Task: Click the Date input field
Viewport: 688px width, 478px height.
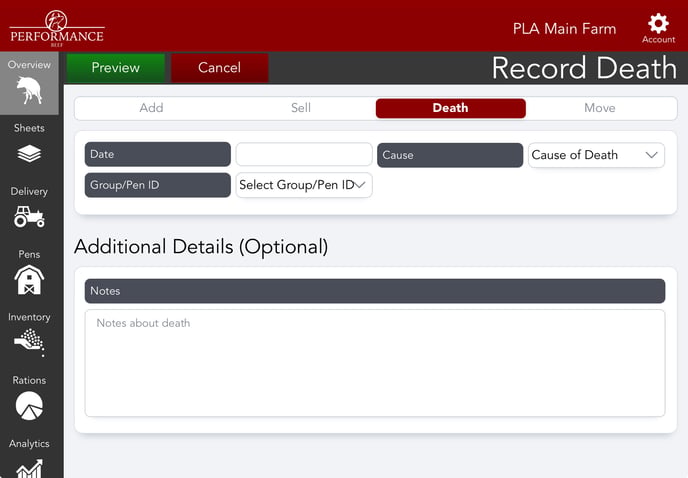Action: (x=303, y=155)
